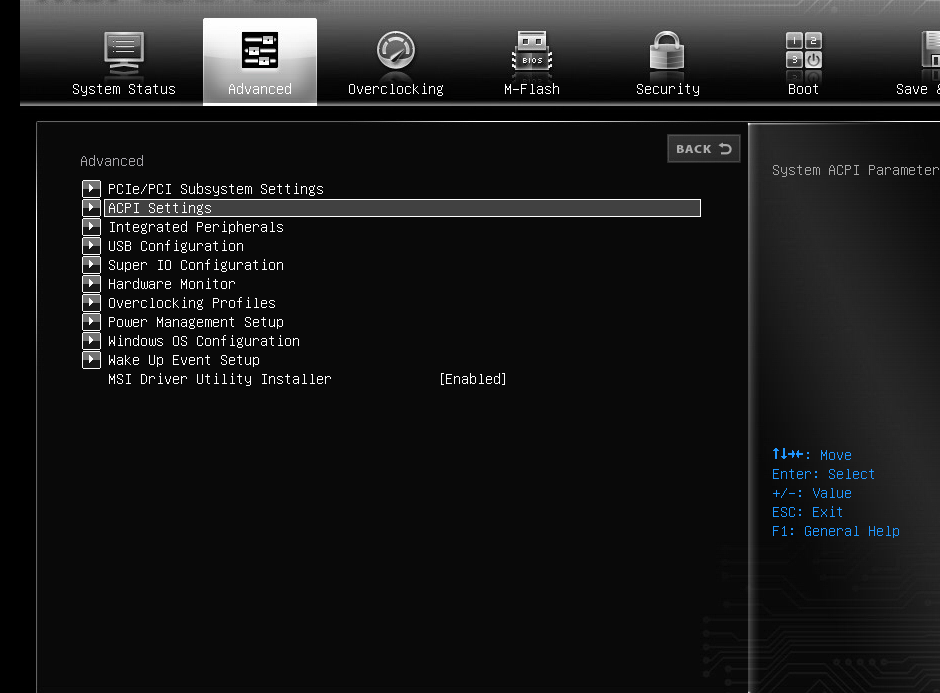
Task: Click the Overclocking gauge icon
Action: [x=396, y=50]
